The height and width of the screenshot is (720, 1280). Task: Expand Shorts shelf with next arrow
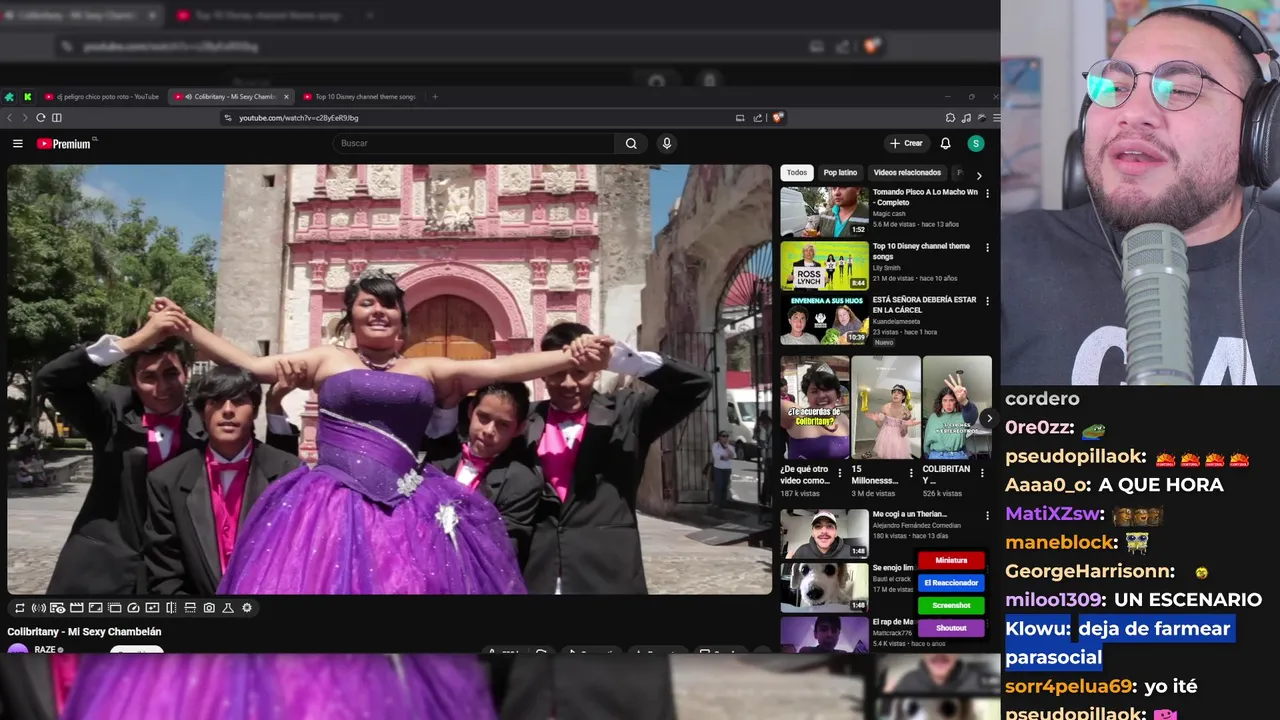pyautogui.click(x=989, y=419)
